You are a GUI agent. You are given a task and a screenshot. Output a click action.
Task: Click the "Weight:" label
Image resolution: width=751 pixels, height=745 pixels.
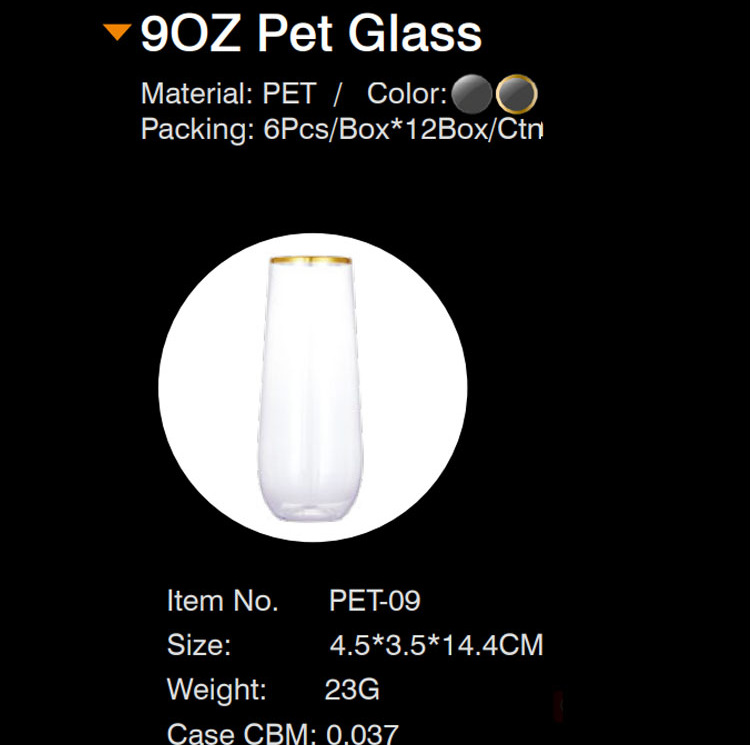click(216, 689)
